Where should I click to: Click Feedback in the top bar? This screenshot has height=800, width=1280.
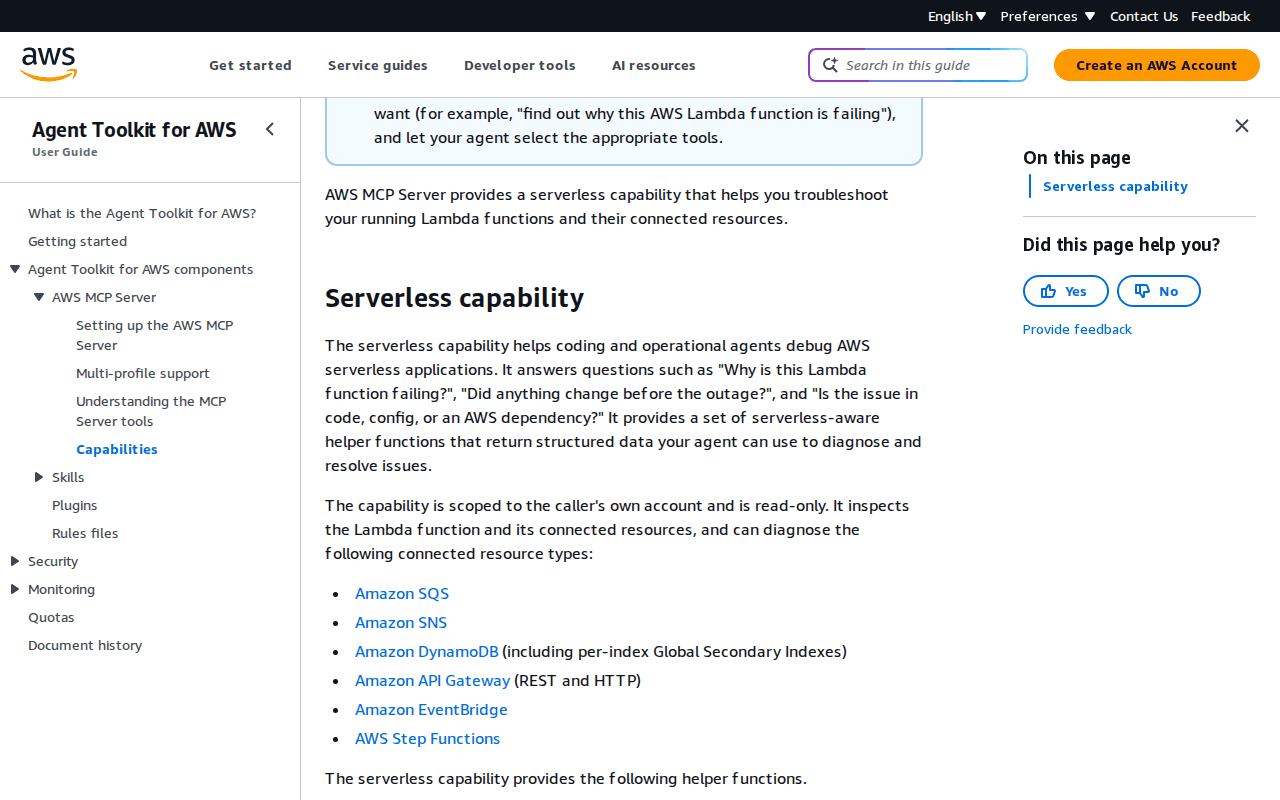pos(1221,16)
